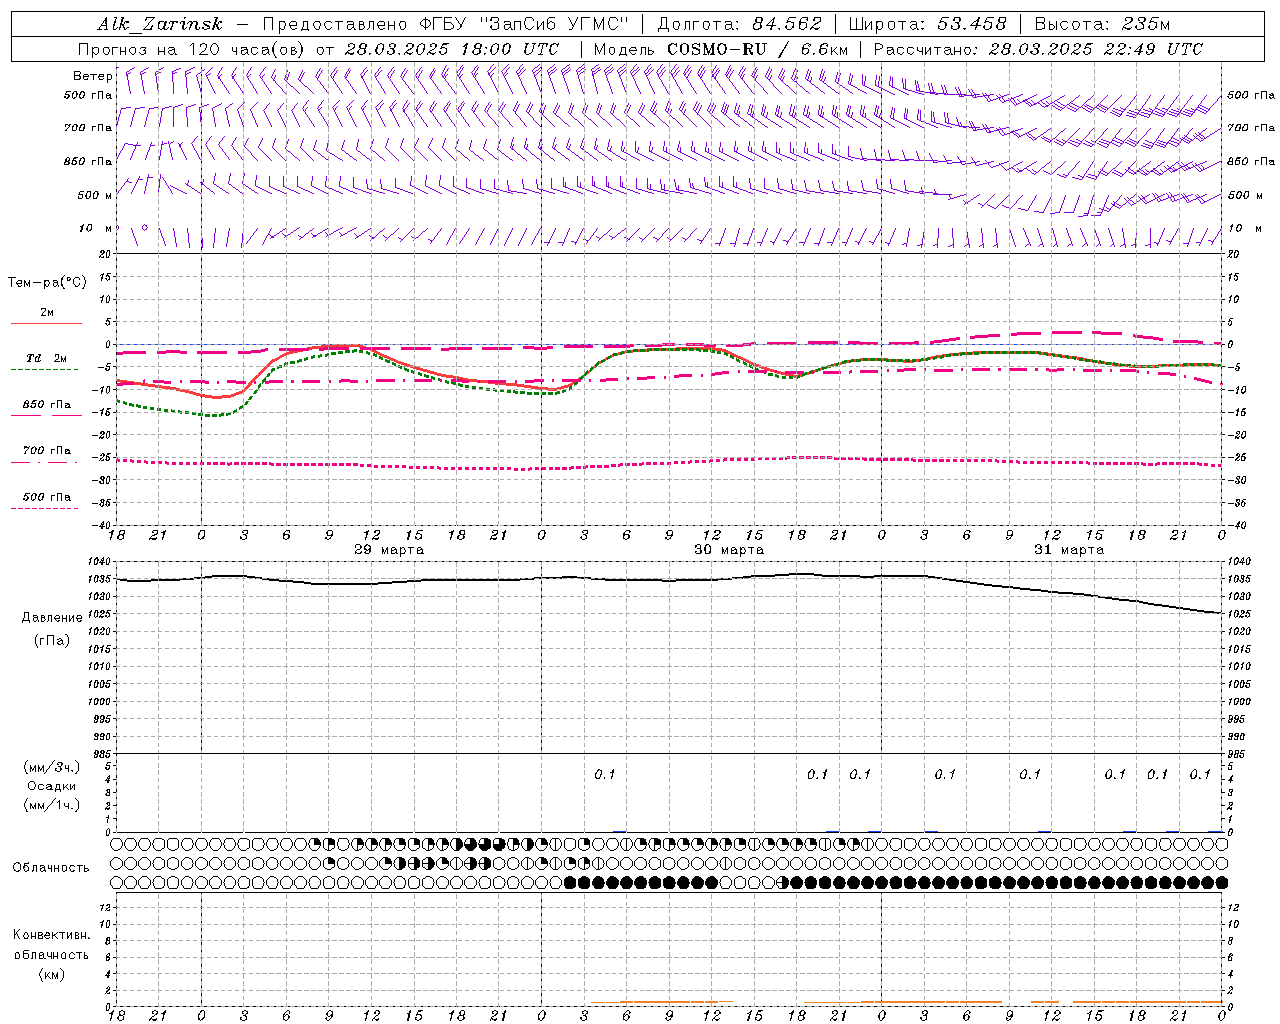Click the Широта: 53.458 value
The height and width of the screenshot is (1024, 1280).
click(x=927, y=24)
